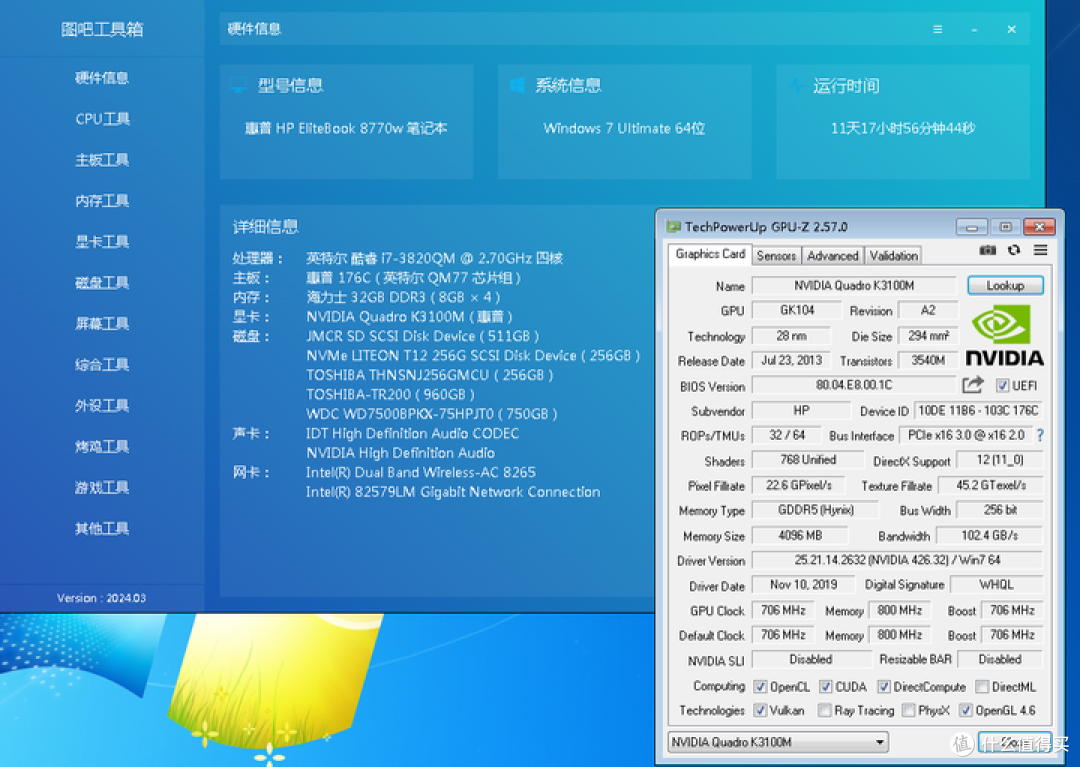The height and width of the screenshot is (767, 1080).
Task: Switch to Graphics Card tab
Action: (710, 254)
